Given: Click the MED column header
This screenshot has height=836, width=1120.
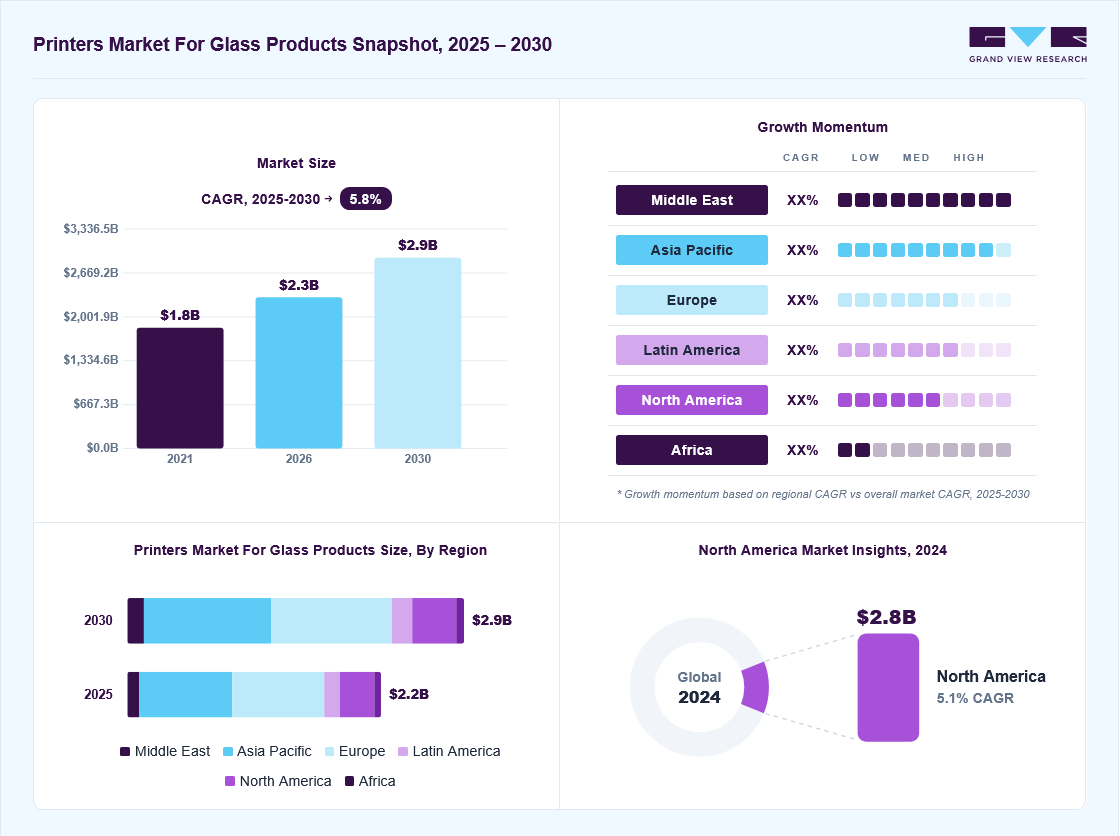Looking at the screenshot, I should [916, 157].
